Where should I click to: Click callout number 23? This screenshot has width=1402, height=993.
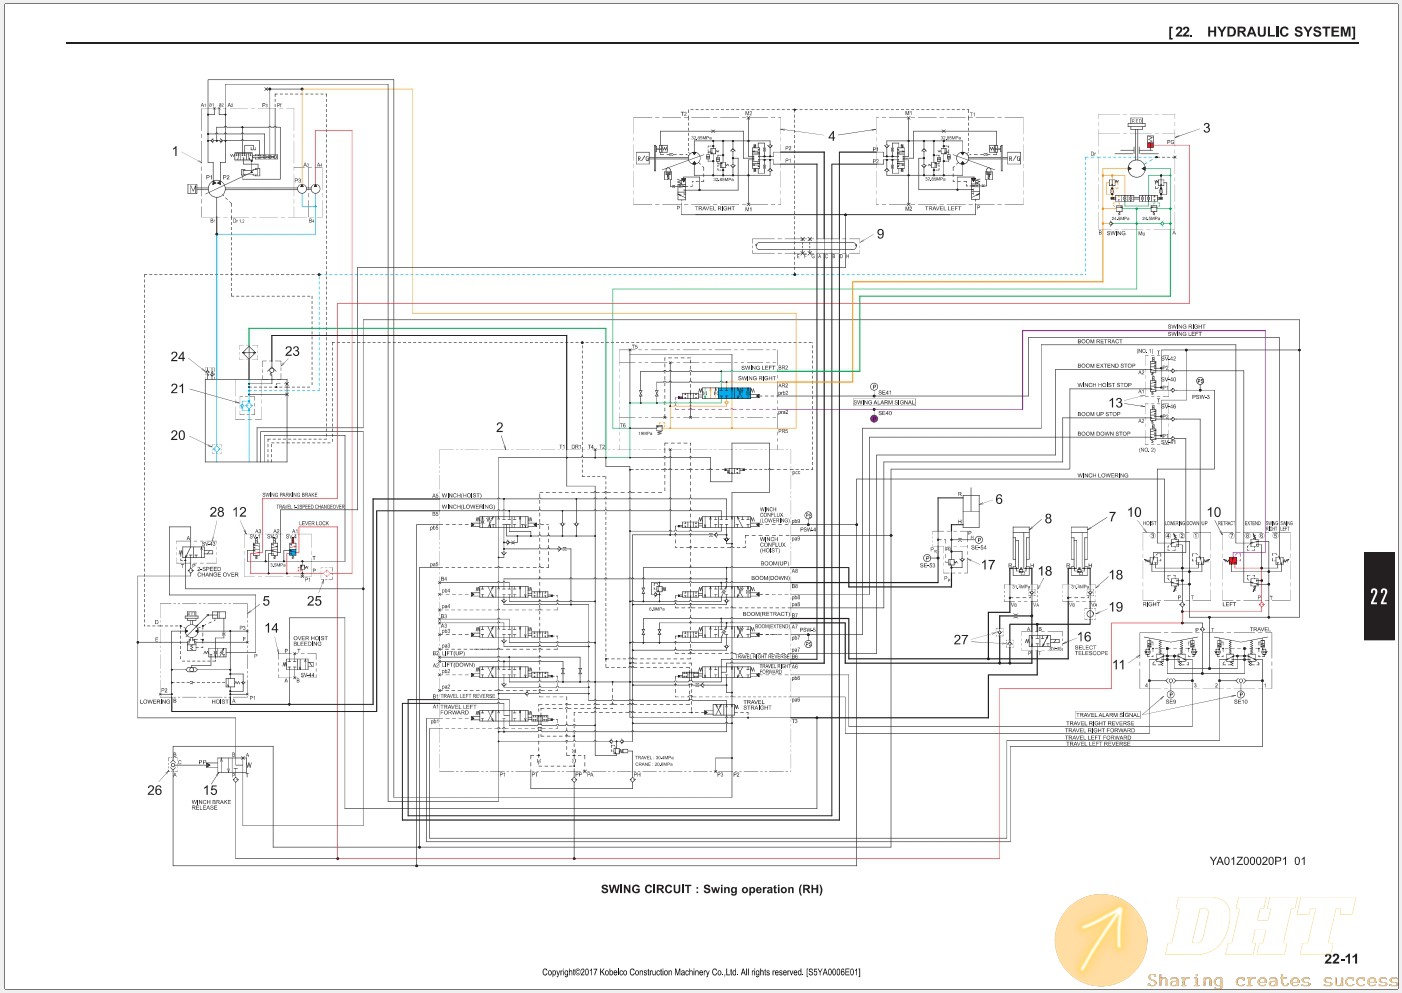coord(292,352)
